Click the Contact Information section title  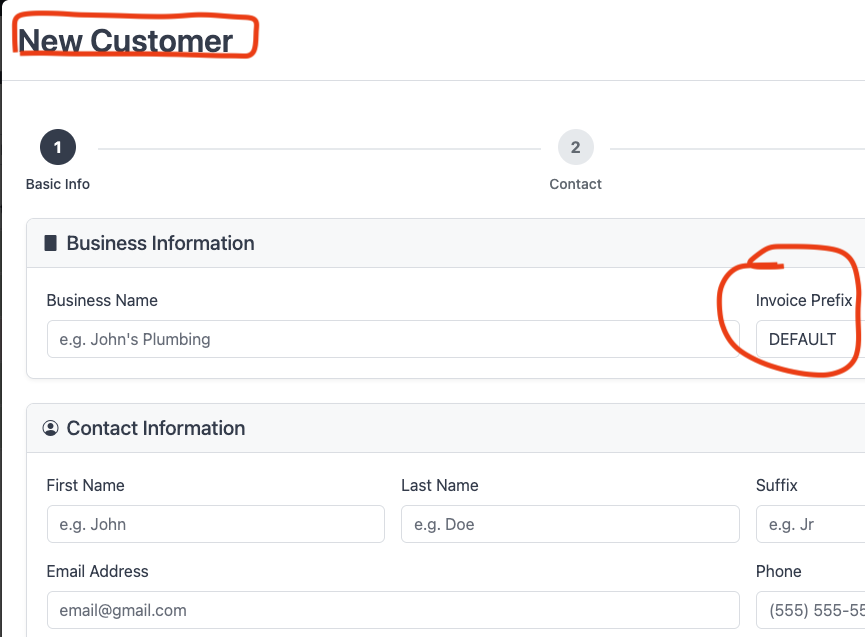156,428
